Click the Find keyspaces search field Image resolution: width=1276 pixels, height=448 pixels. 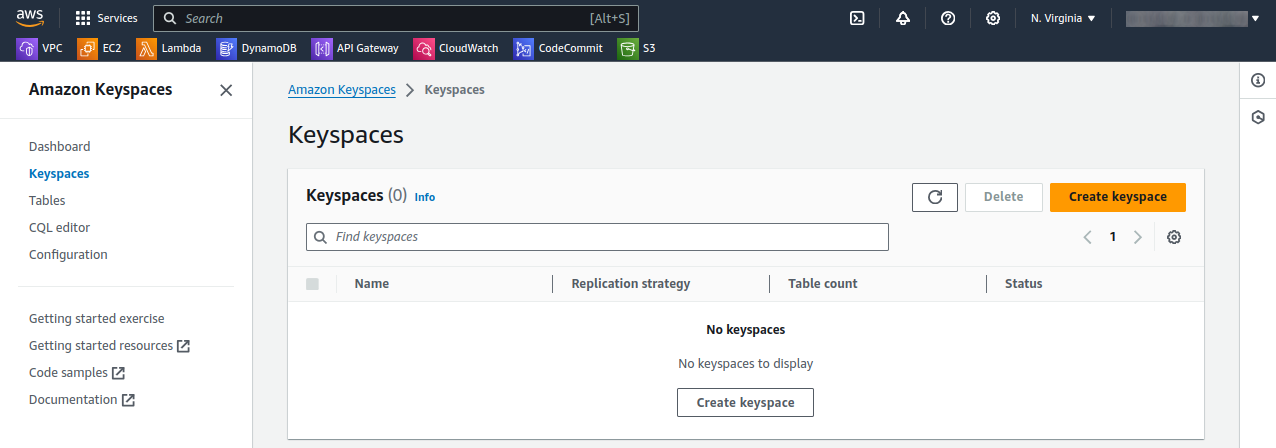597,237
